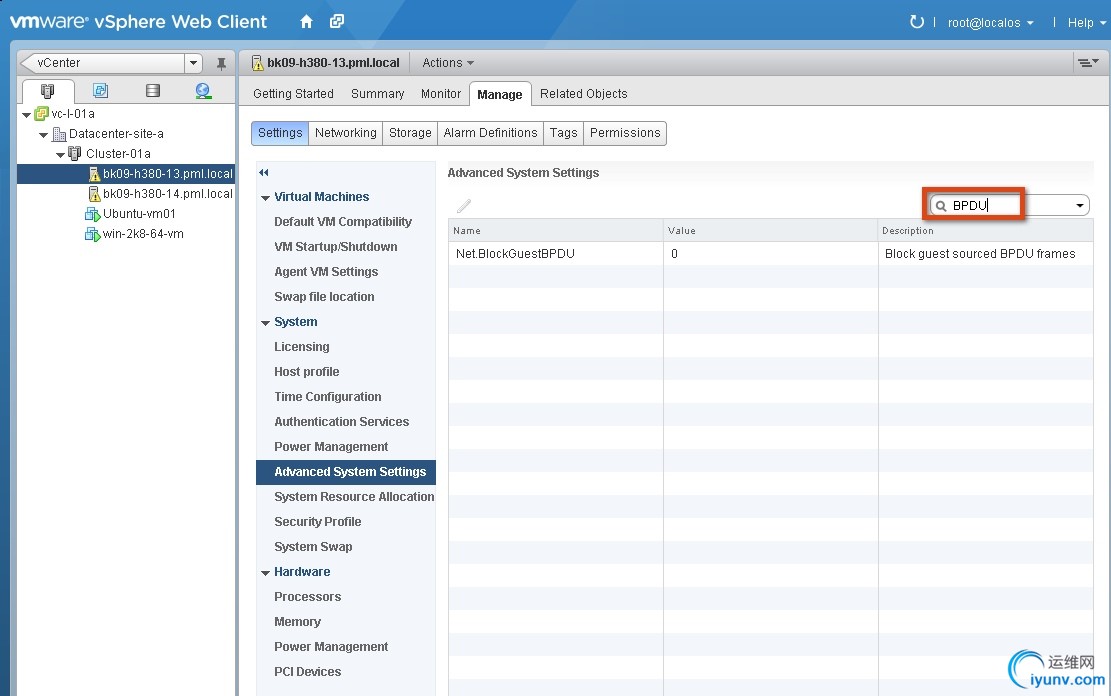
Task: Go to vSphere Home via house icon
Action: point(306,22)
